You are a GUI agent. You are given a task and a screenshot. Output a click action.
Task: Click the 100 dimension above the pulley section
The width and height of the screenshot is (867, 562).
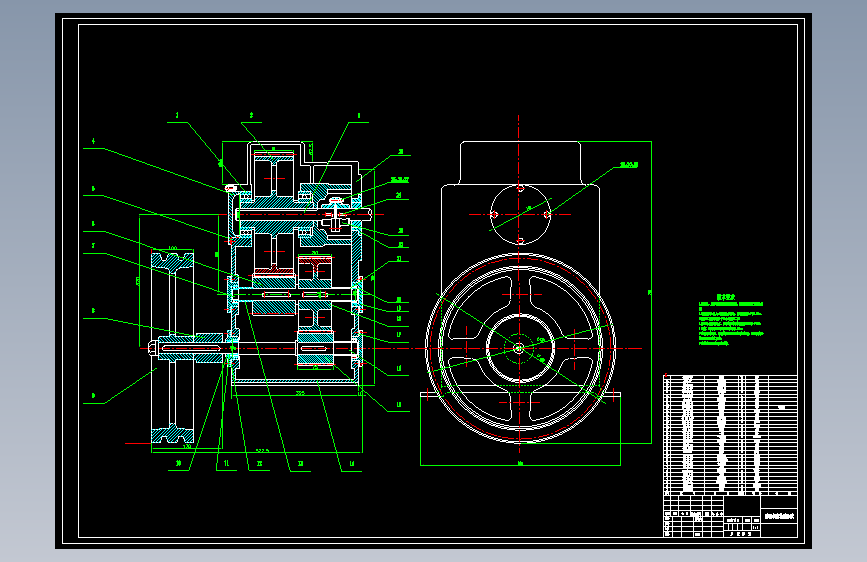[x=173, y=248]
